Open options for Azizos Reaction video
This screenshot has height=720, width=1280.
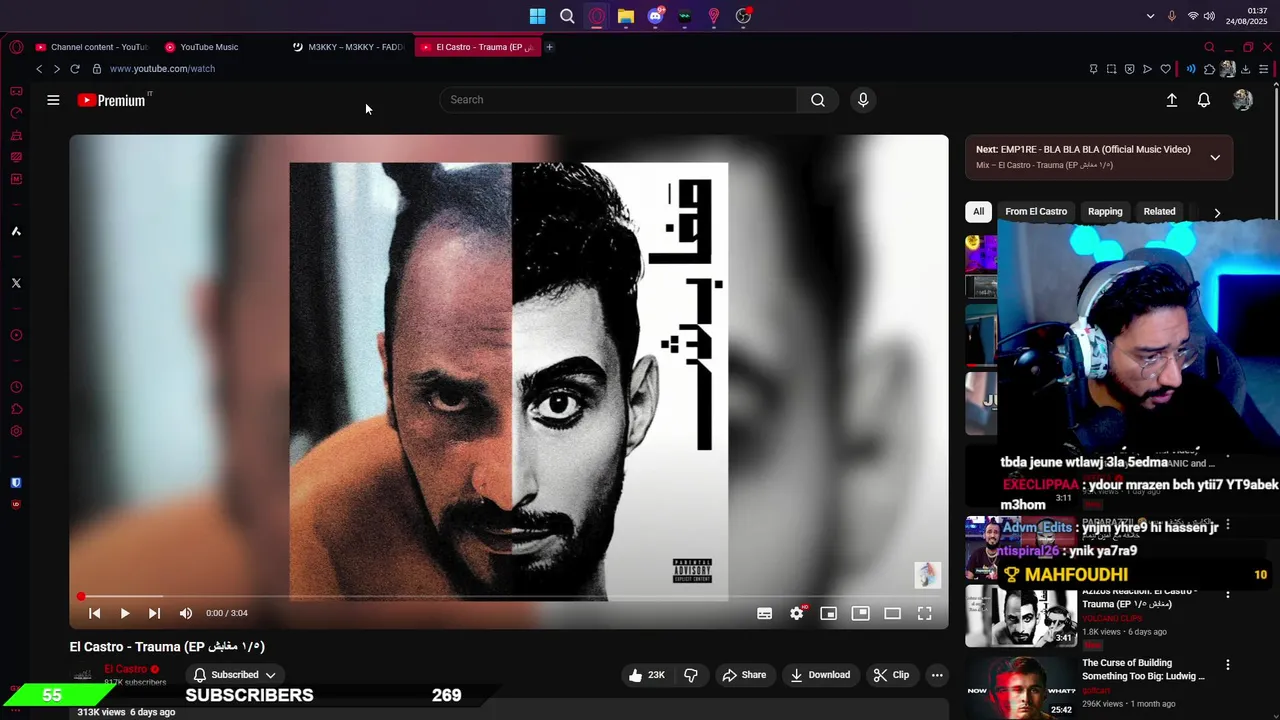(1228, 595)
